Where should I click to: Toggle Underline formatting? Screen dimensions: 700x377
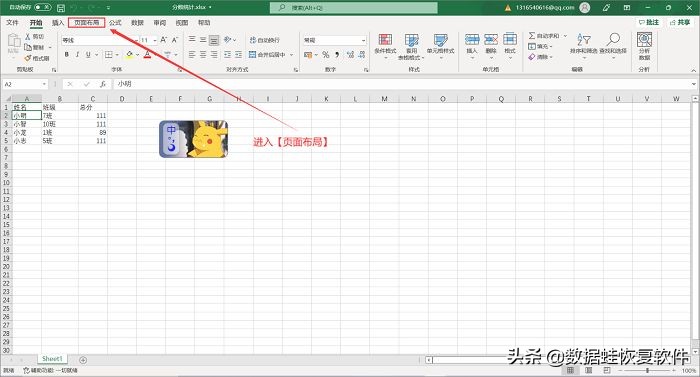point(88,54)
